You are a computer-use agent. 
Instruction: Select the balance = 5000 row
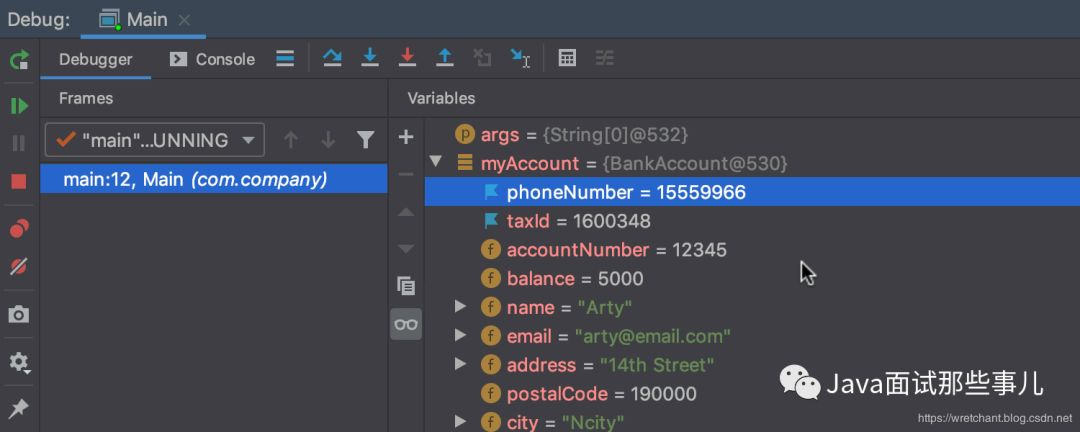tap(752, 278)
